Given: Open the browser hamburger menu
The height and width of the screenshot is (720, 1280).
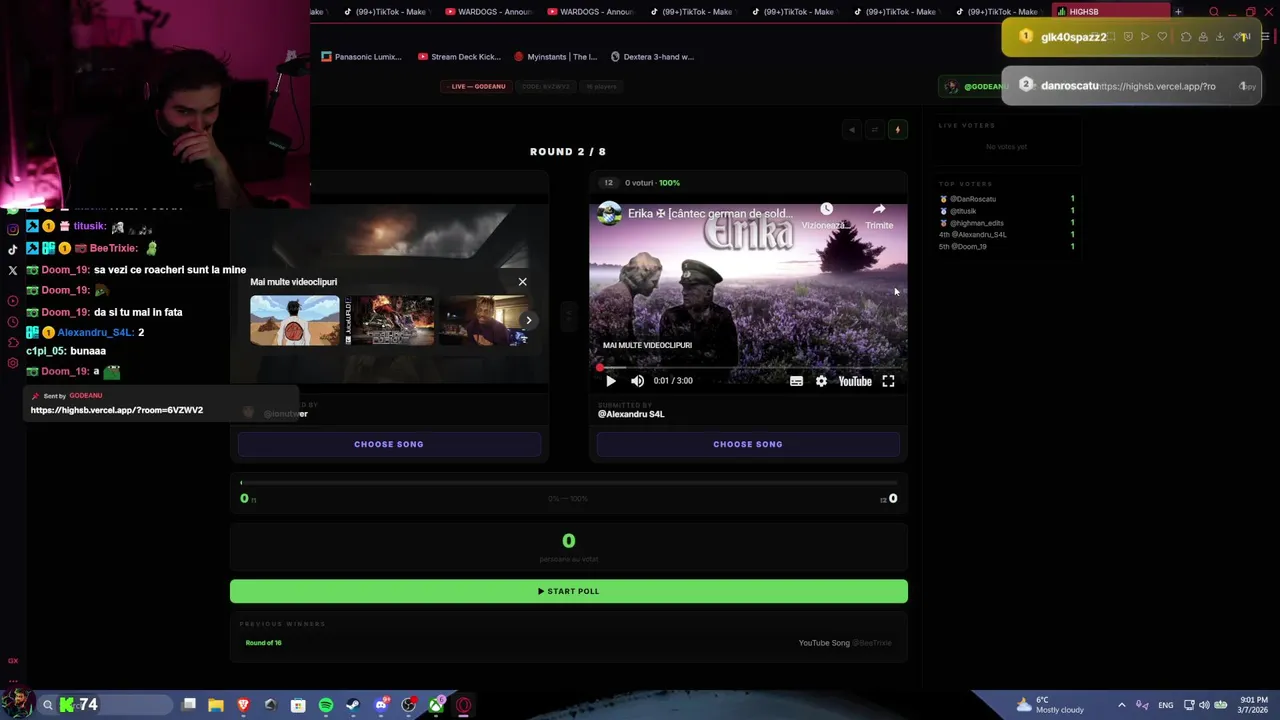Looking at the screenshot, I should point(1265,37).
